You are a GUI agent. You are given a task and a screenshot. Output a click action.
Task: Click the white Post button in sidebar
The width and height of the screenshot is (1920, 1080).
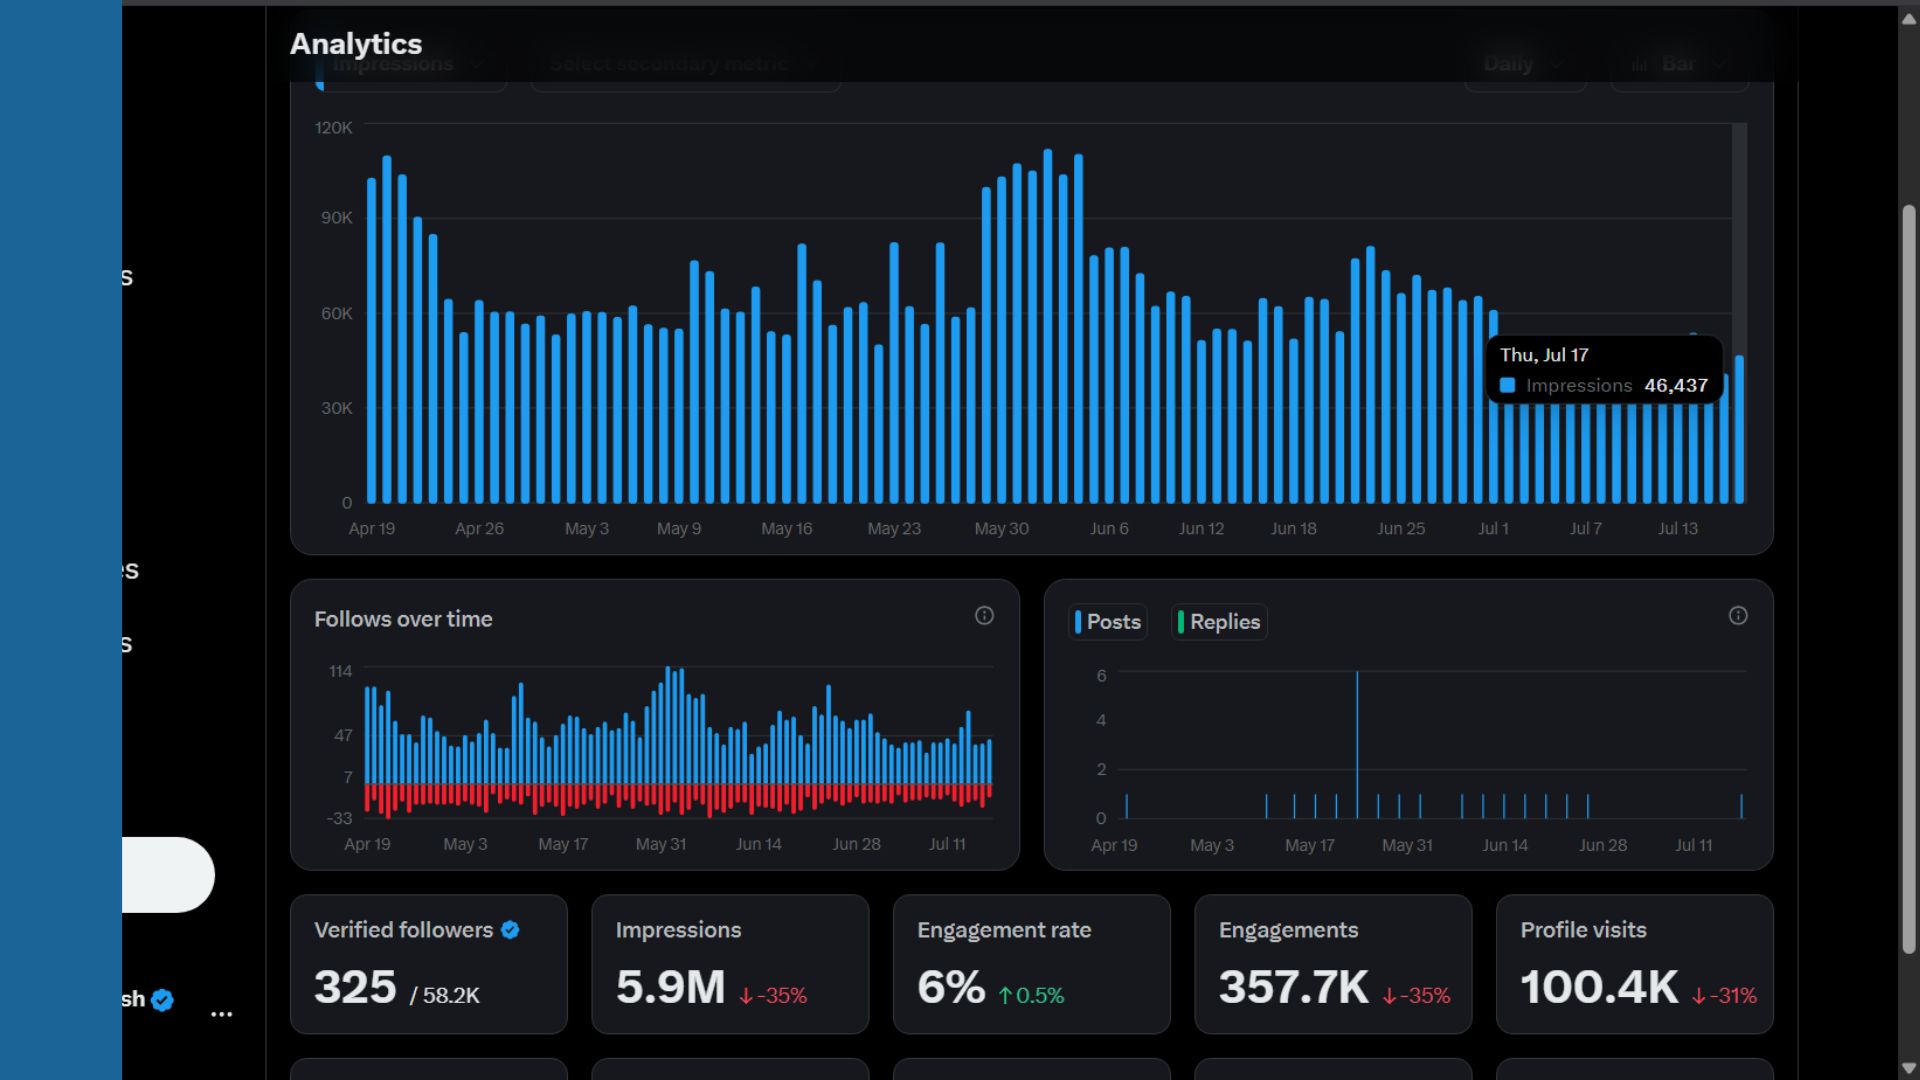pos(166,875)
